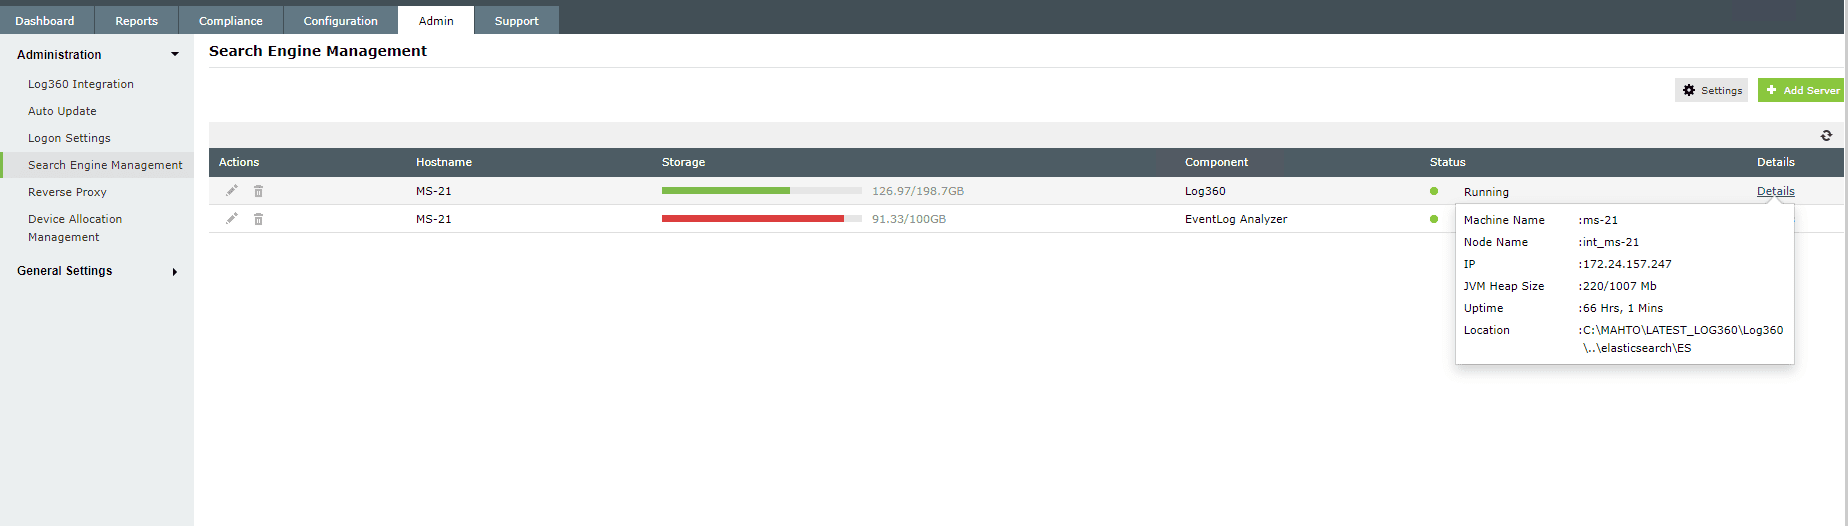Refresh the search engine server list
This screenshot has height=526, width=1848.
pyautogui.click(x=1826, y=135)
